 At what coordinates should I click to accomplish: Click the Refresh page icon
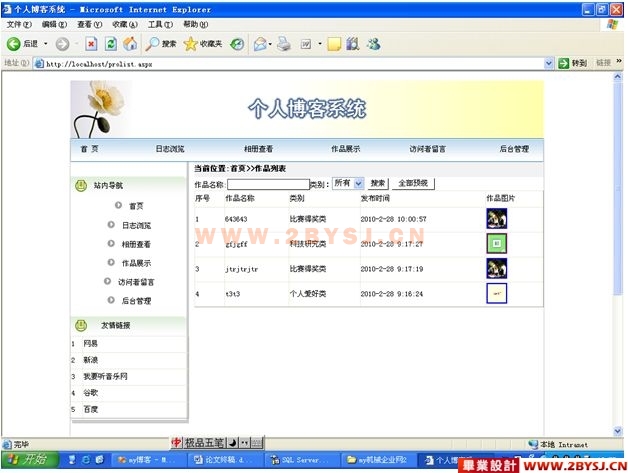pos(110,44)
